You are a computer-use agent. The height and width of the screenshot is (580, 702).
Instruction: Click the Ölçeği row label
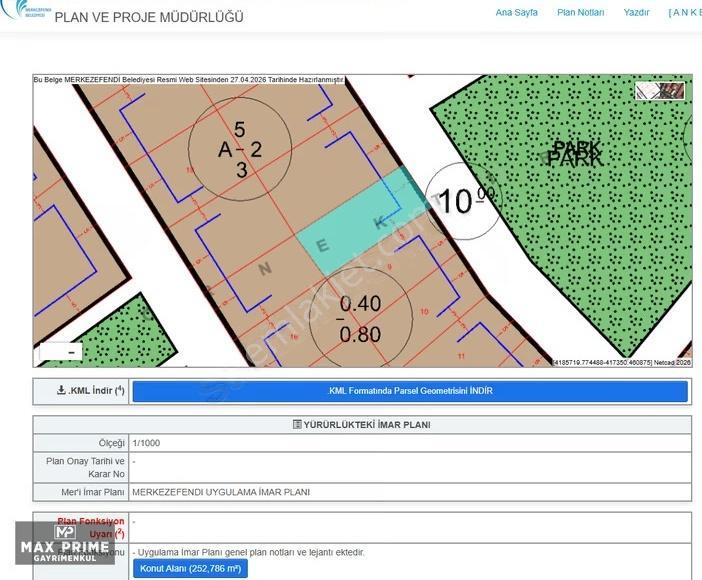[x=111, y=443]
